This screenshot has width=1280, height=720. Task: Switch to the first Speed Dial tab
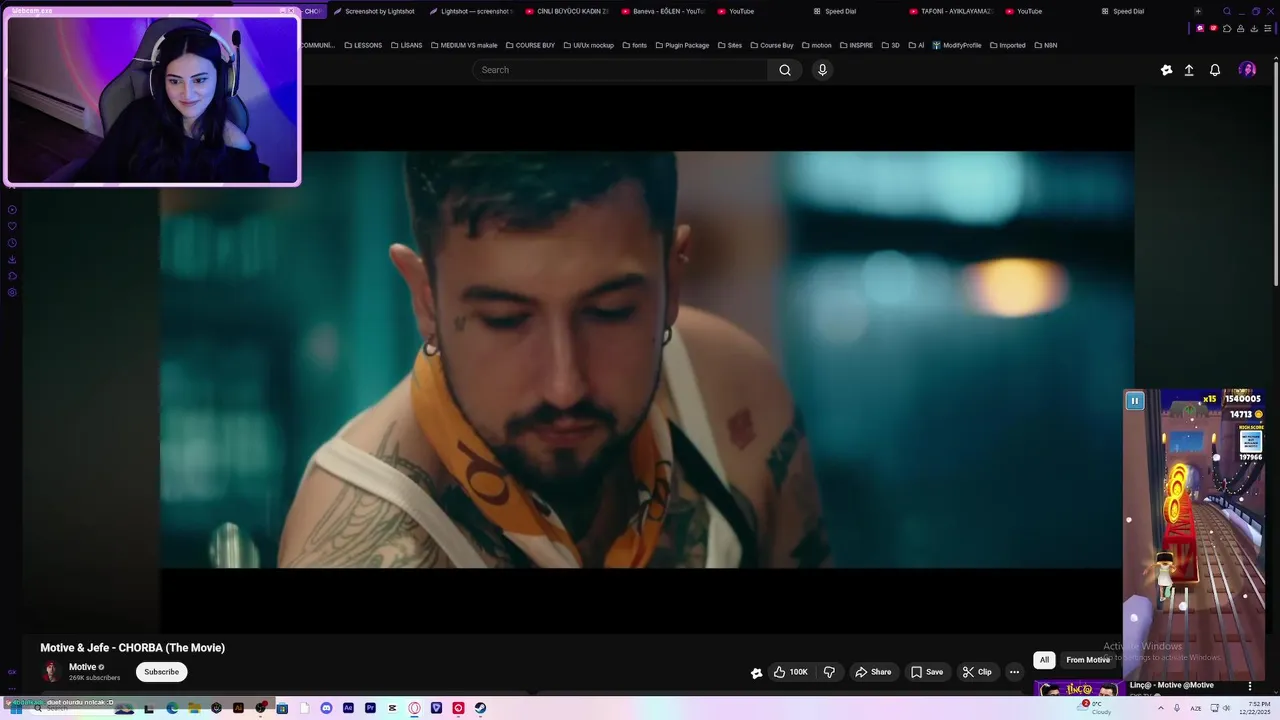point(854,11)
